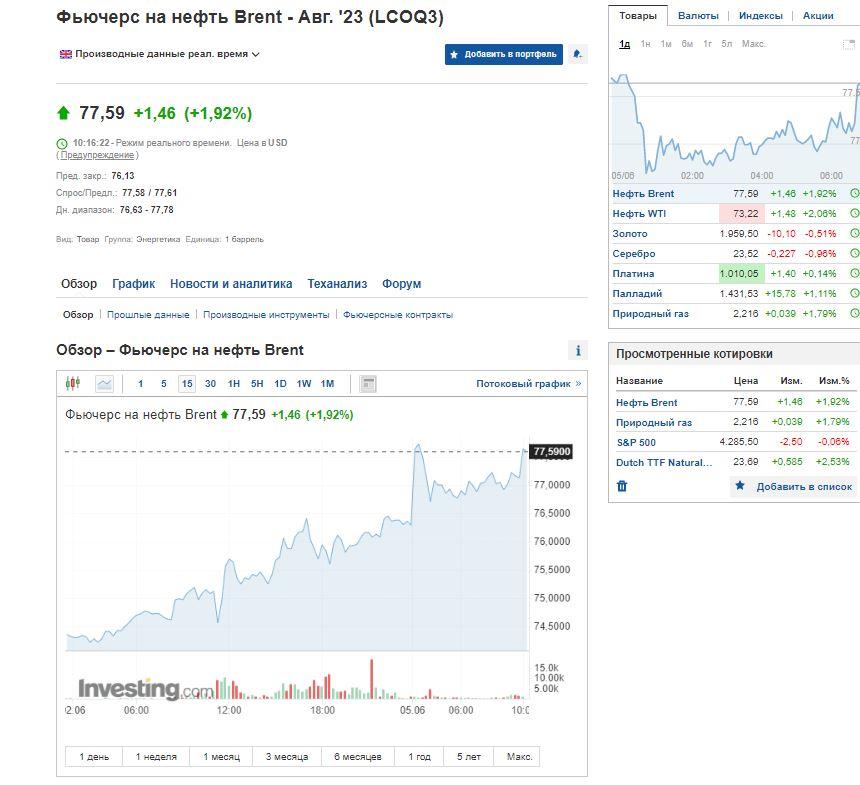This screenshot has width=860, height=785.
Task: Select the 1H chart interval
Action: coord(233,384)
